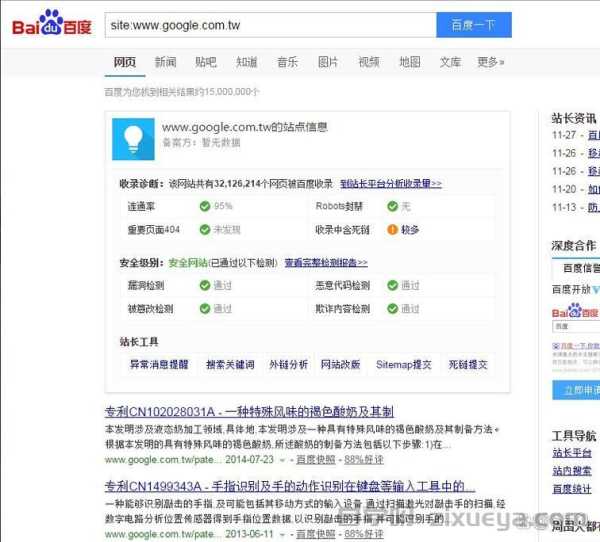Open 88%好评 link for 2014-07-23 result
The width and height of the screenshot is (600, 542).
[364, 460]
